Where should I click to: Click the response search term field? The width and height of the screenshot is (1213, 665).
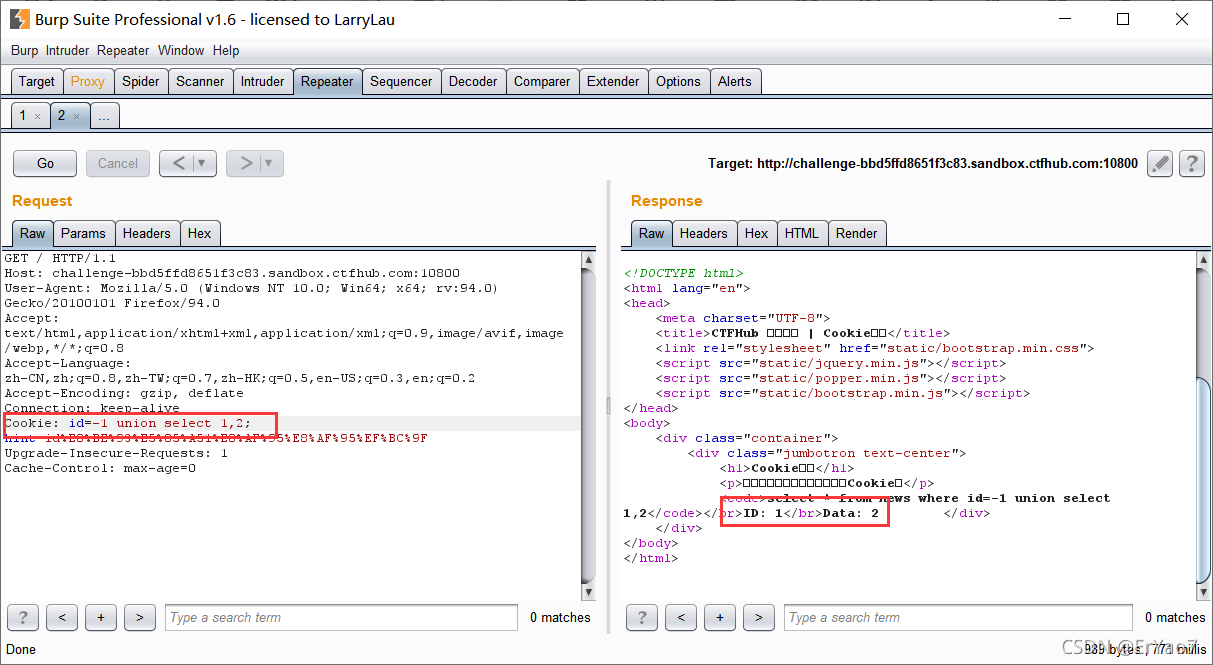[958, 617]
